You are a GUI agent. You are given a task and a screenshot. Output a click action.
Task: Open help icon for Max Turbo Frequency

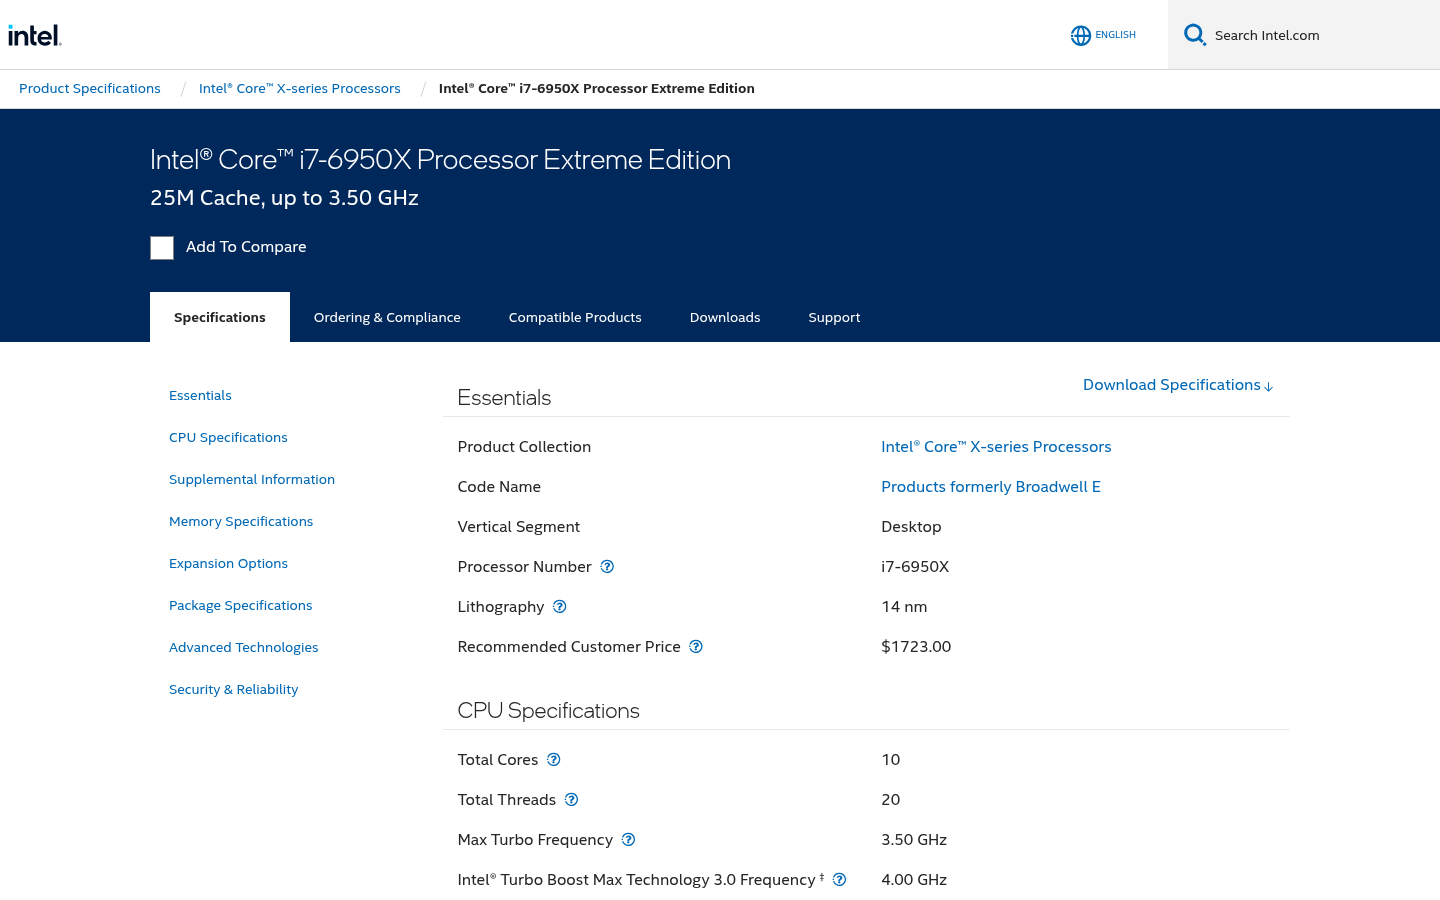point(629,840)
